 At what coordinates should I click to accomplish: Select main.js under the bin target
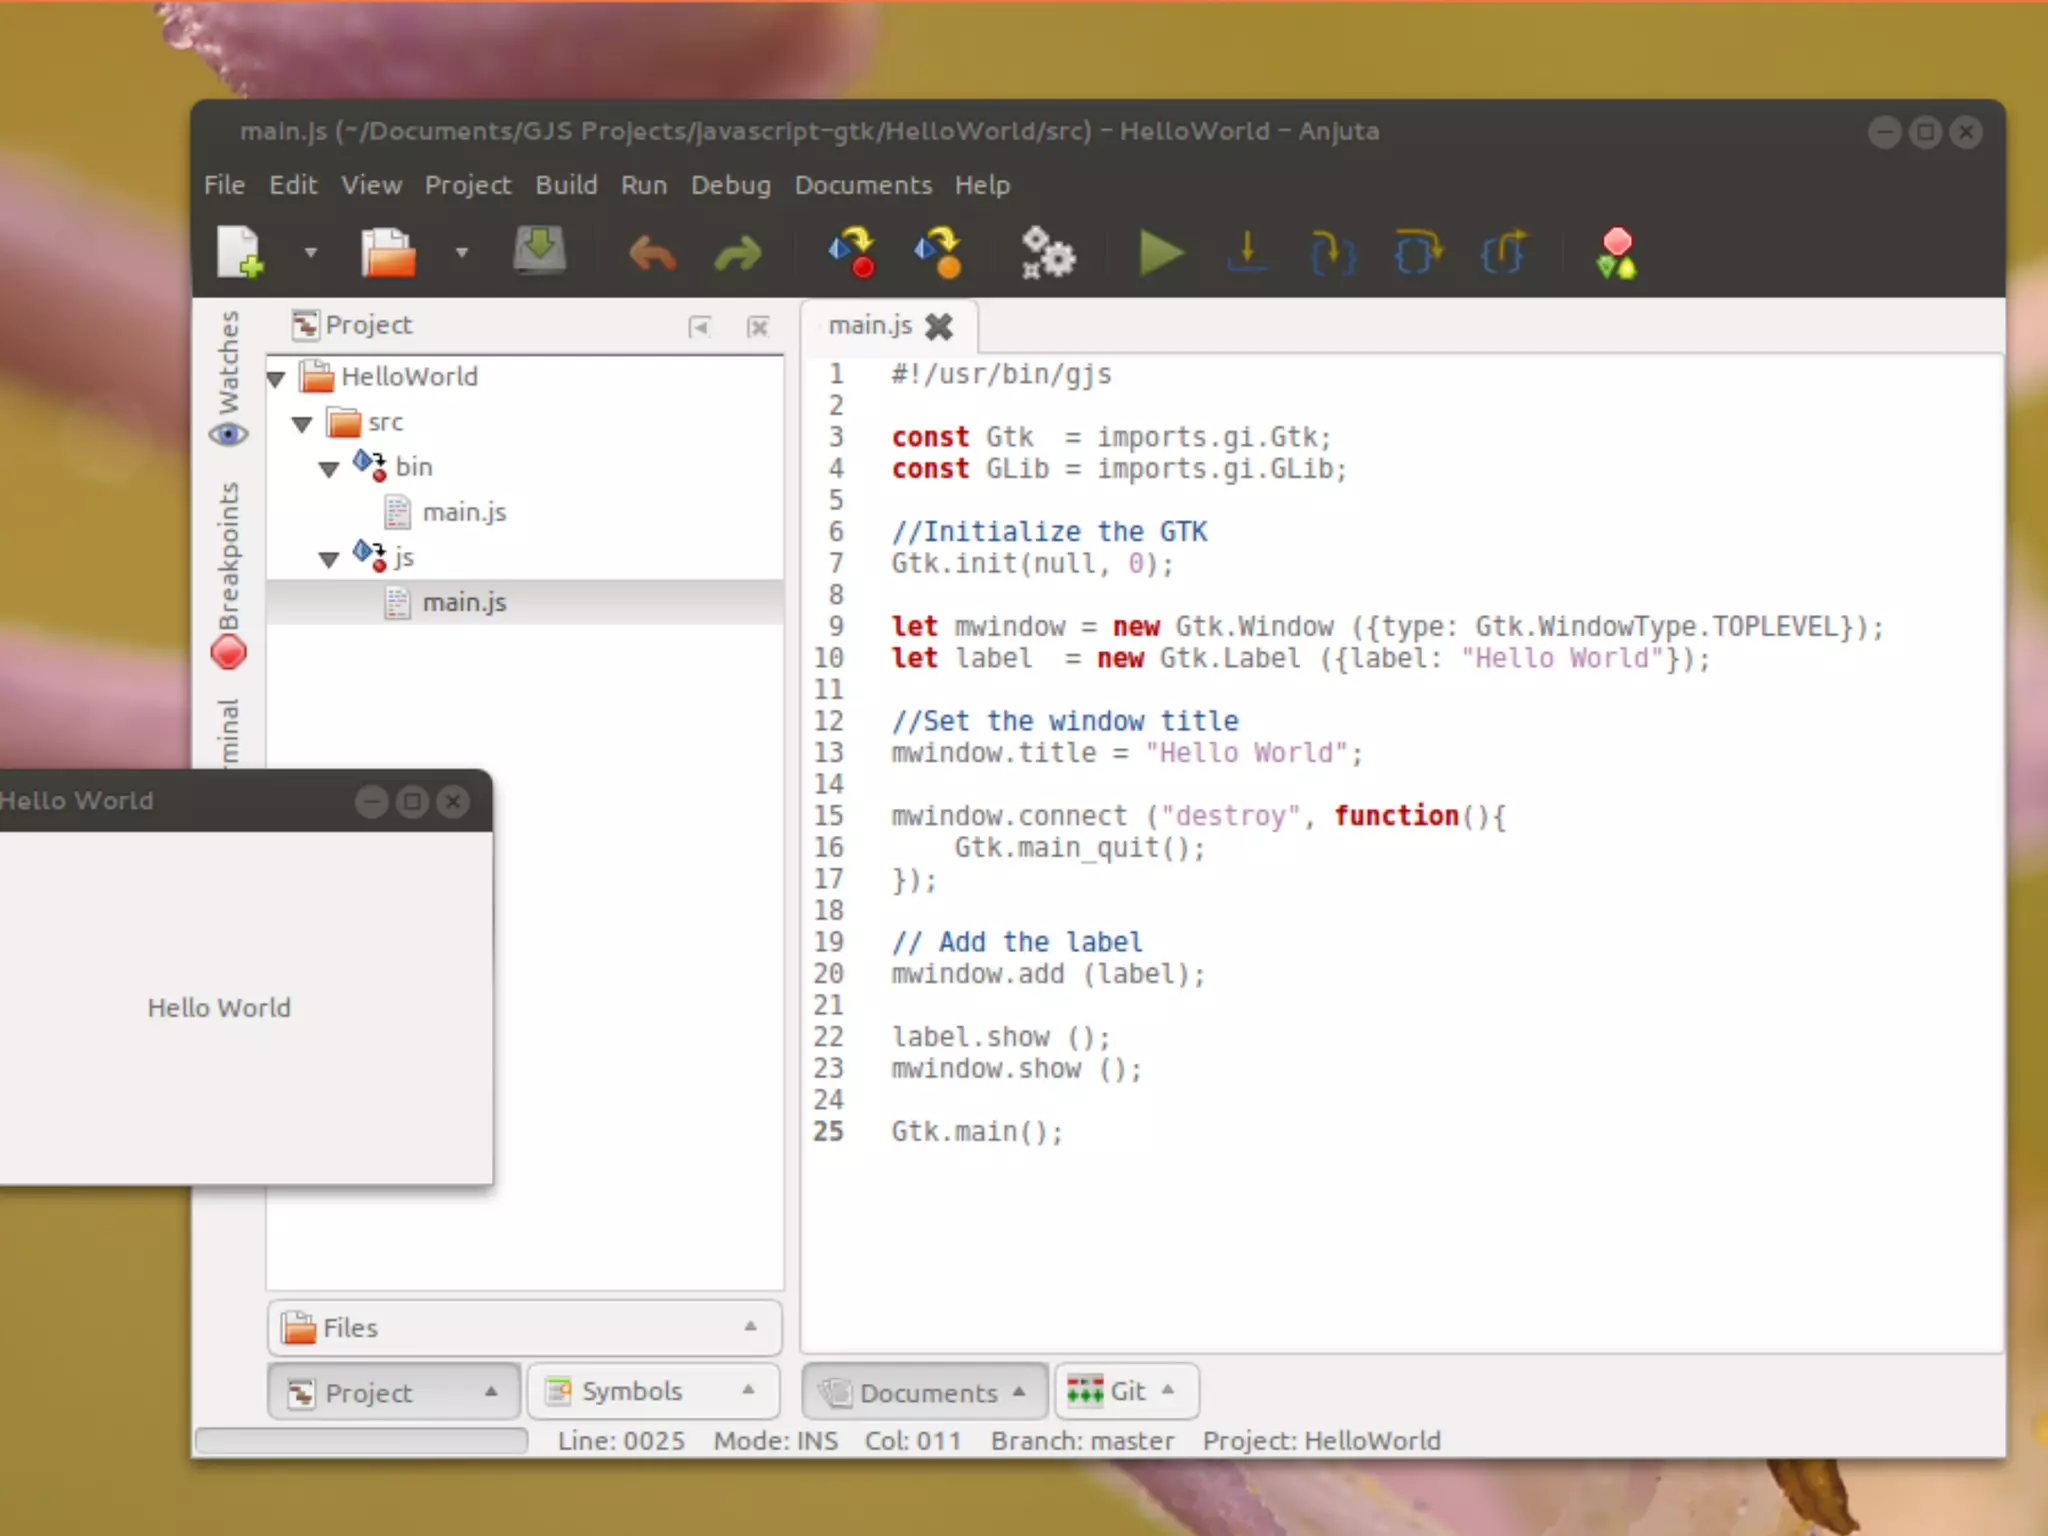coord(464,512)
